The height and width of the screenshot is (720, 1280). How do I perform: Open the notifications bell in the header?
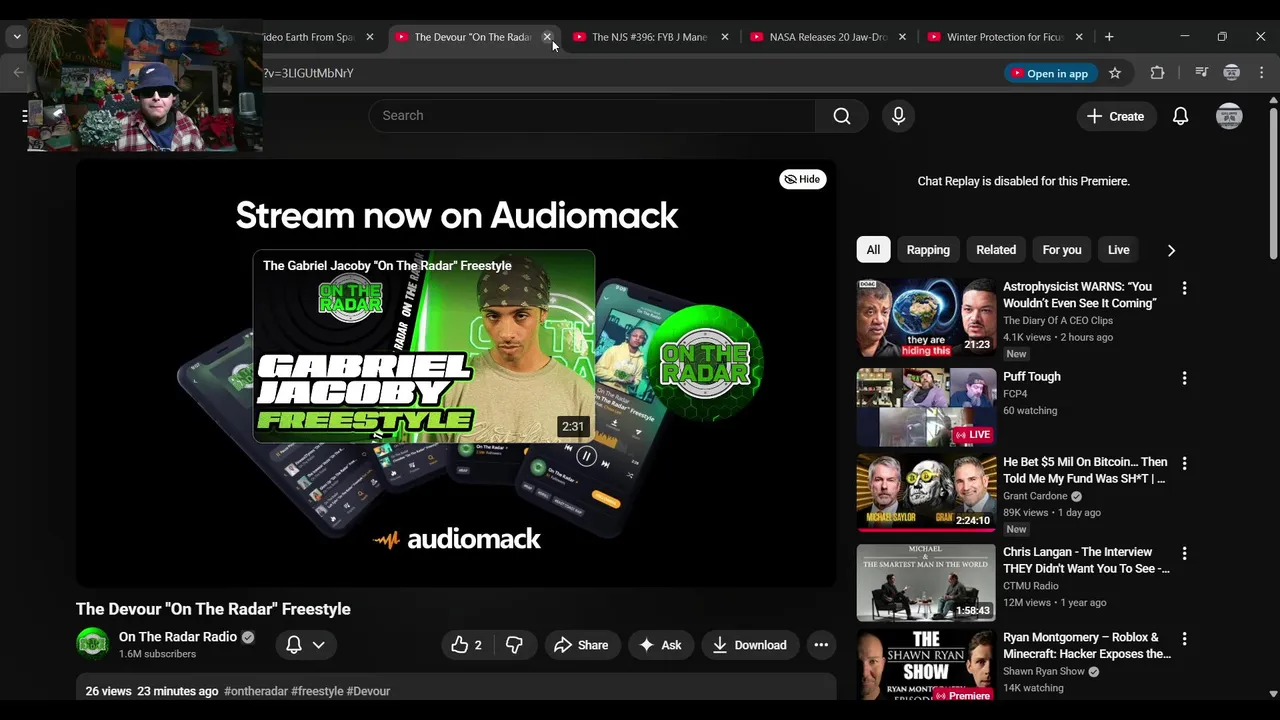(x=1181, y=116)
